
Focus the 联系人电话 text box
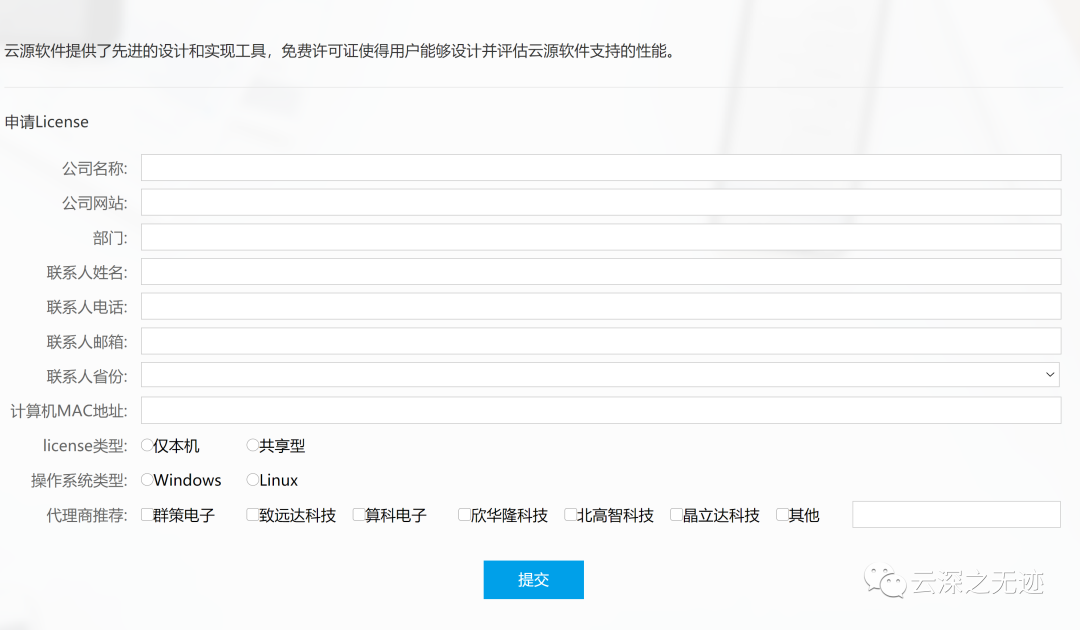[x=601, y=306]
